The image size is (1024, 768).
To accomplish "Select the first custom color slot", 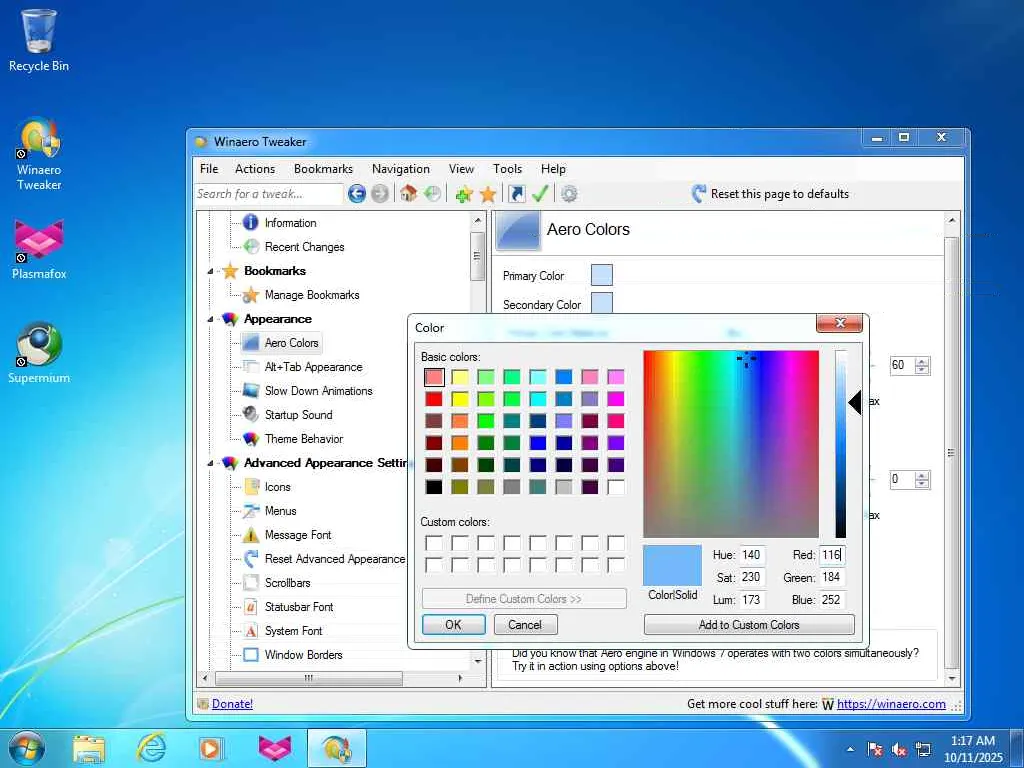I will coord(434,543).
